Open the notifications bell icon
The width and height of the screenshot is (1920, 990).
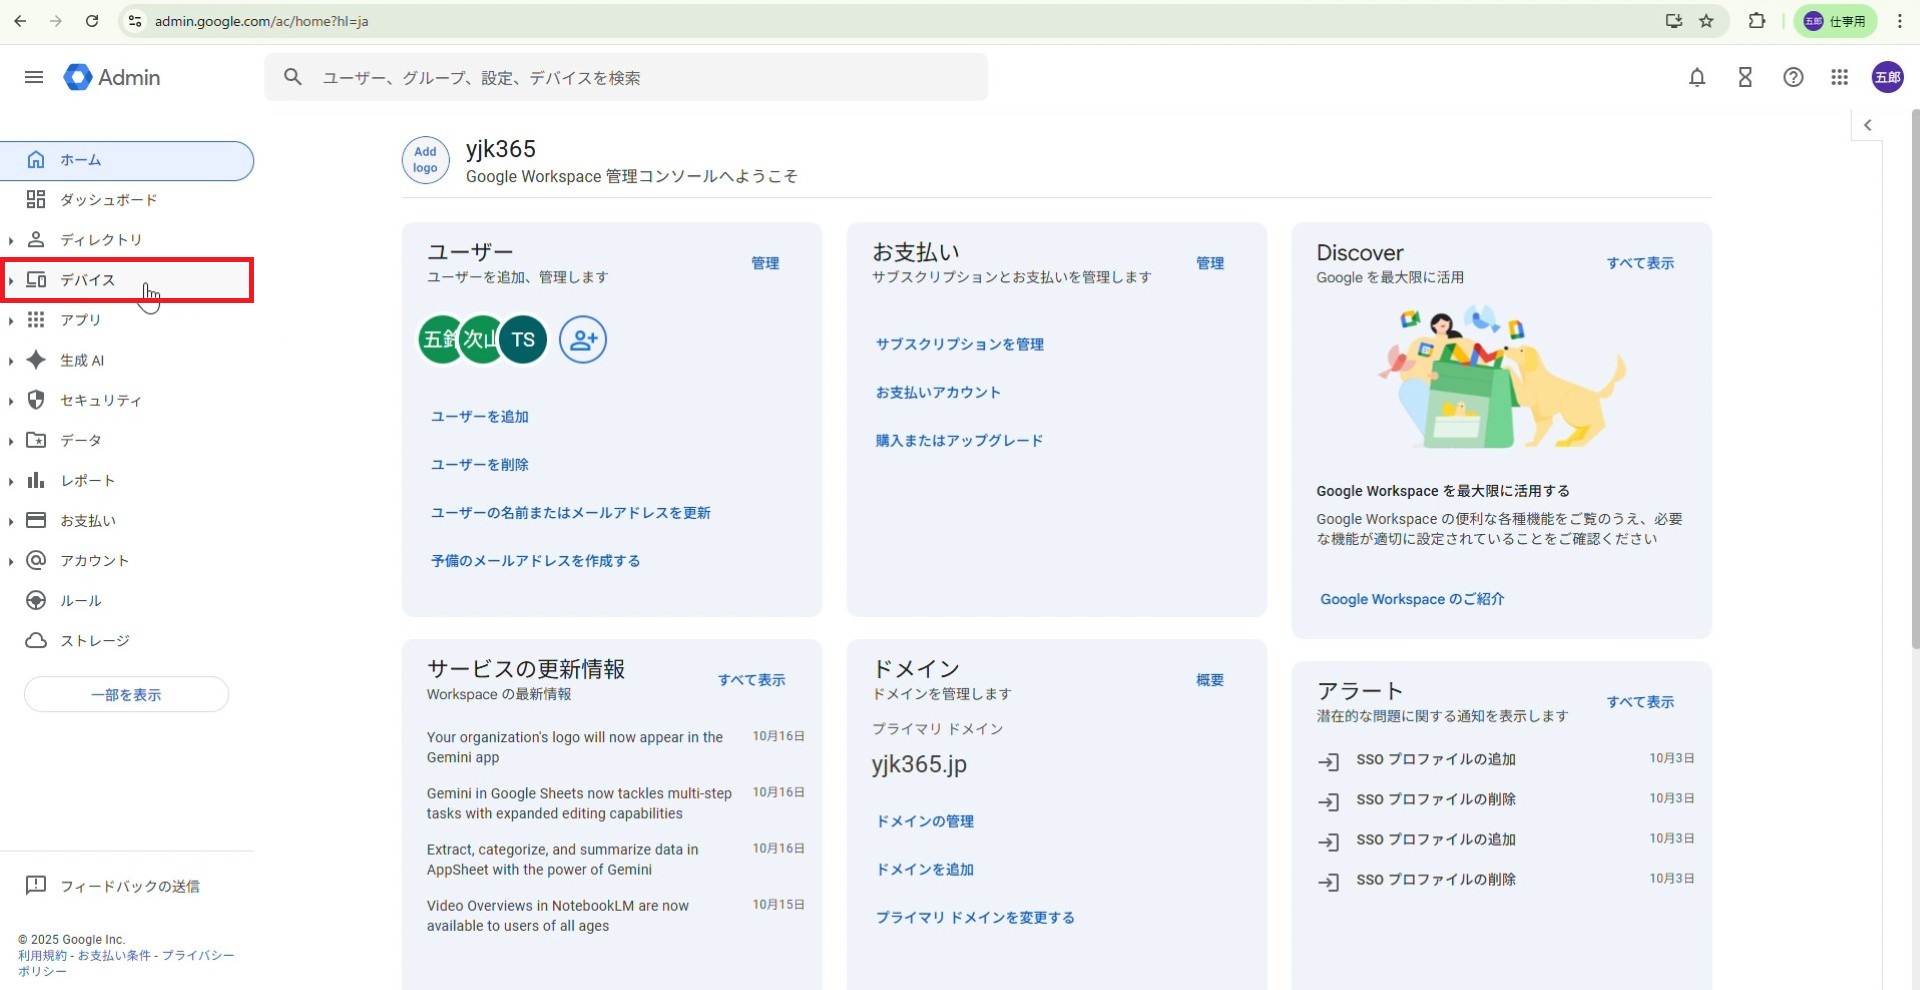click(1697, 77)
